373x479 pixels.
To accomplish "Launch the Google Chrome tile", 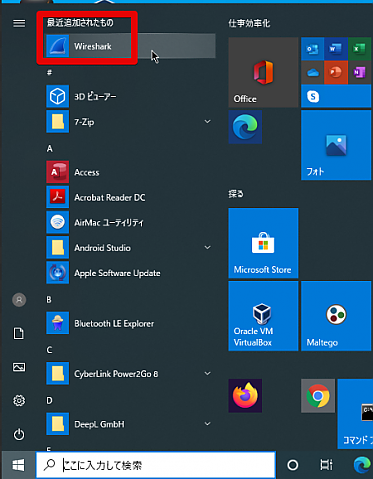I will click(x=318, y=396).
